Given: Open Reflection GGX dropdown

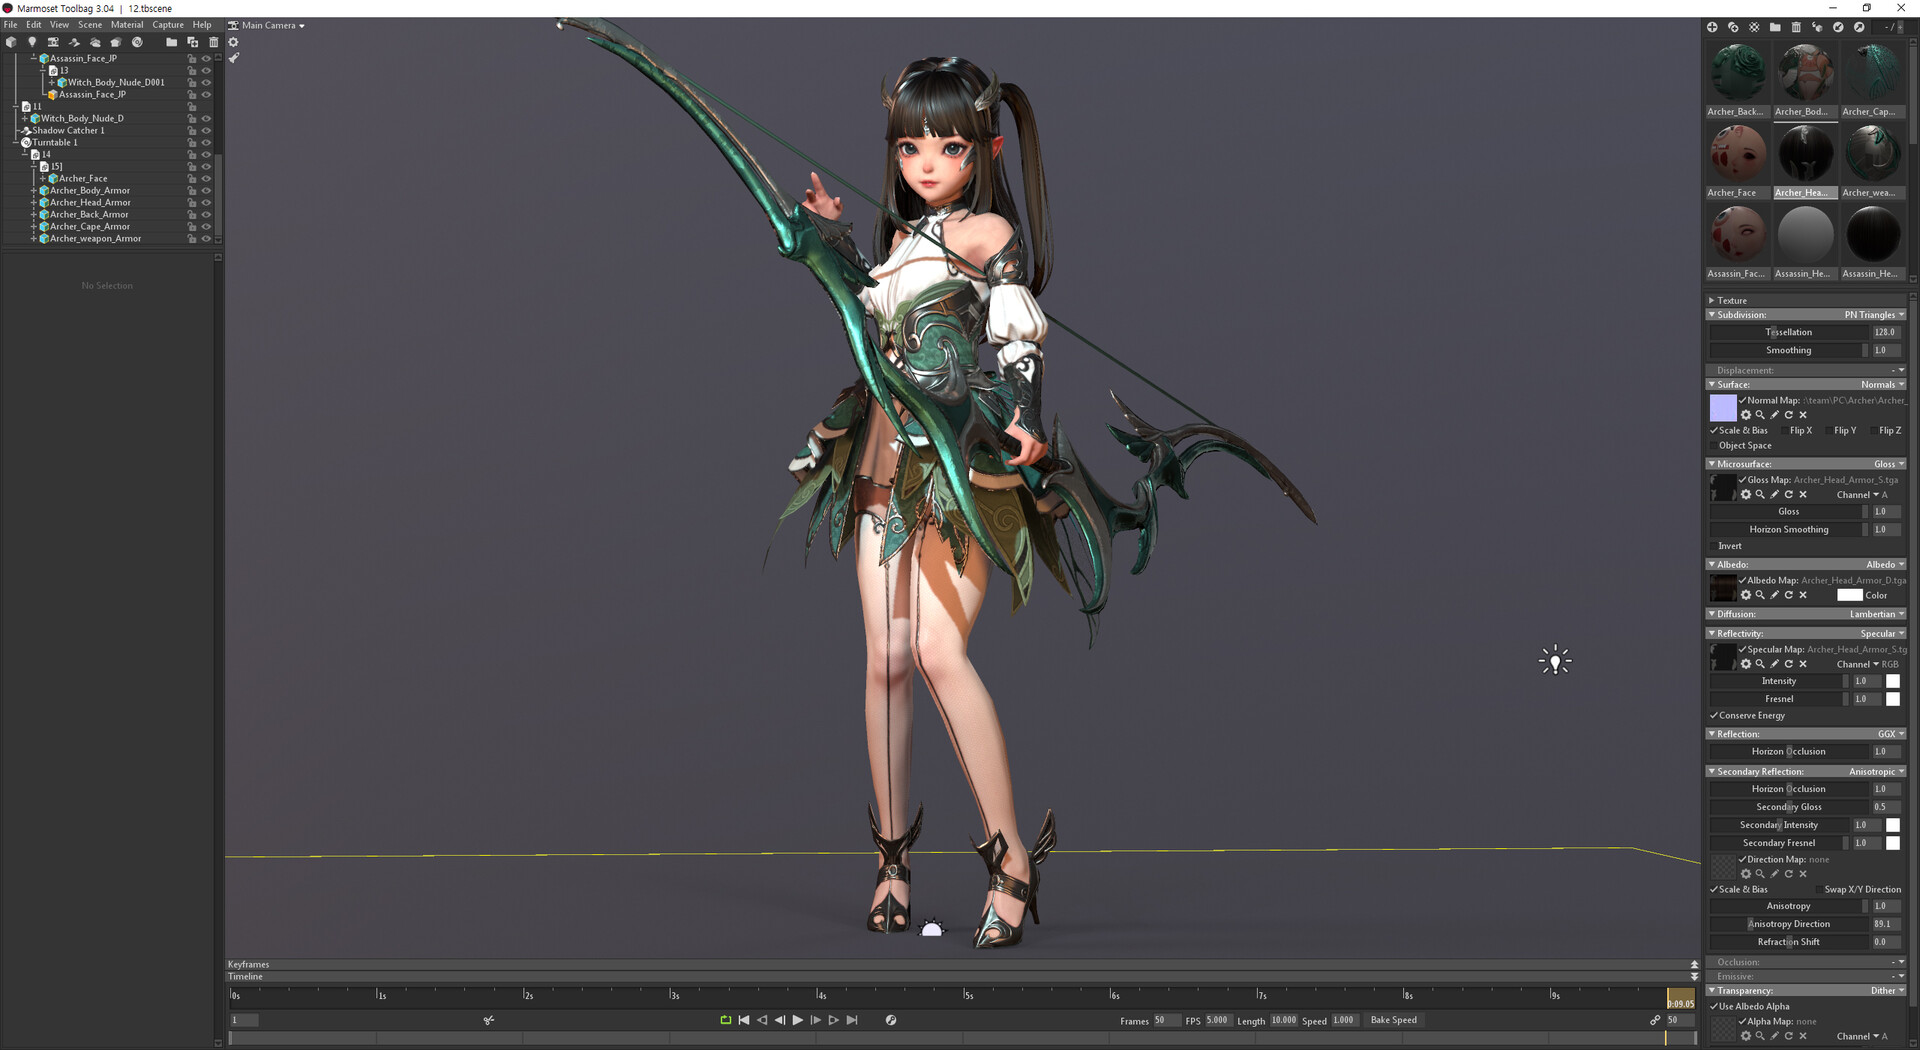Looking at the screenshot, I should [x=1891, y=734].
